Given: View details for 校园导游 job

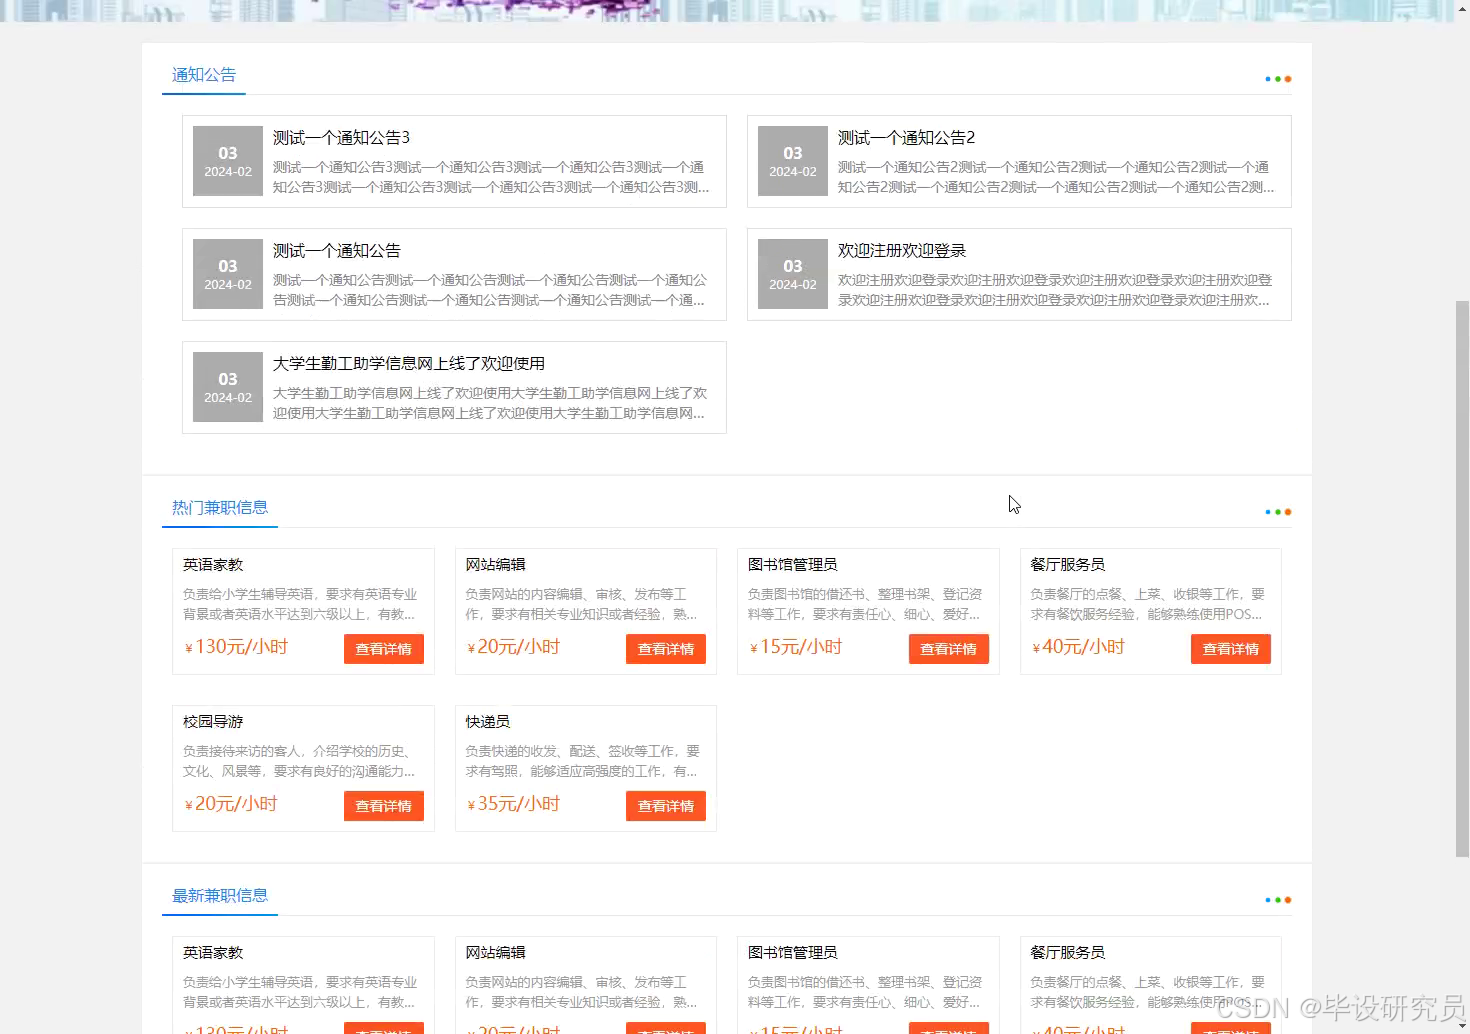Looking at the screenshot, I should (x=384, y=806).
